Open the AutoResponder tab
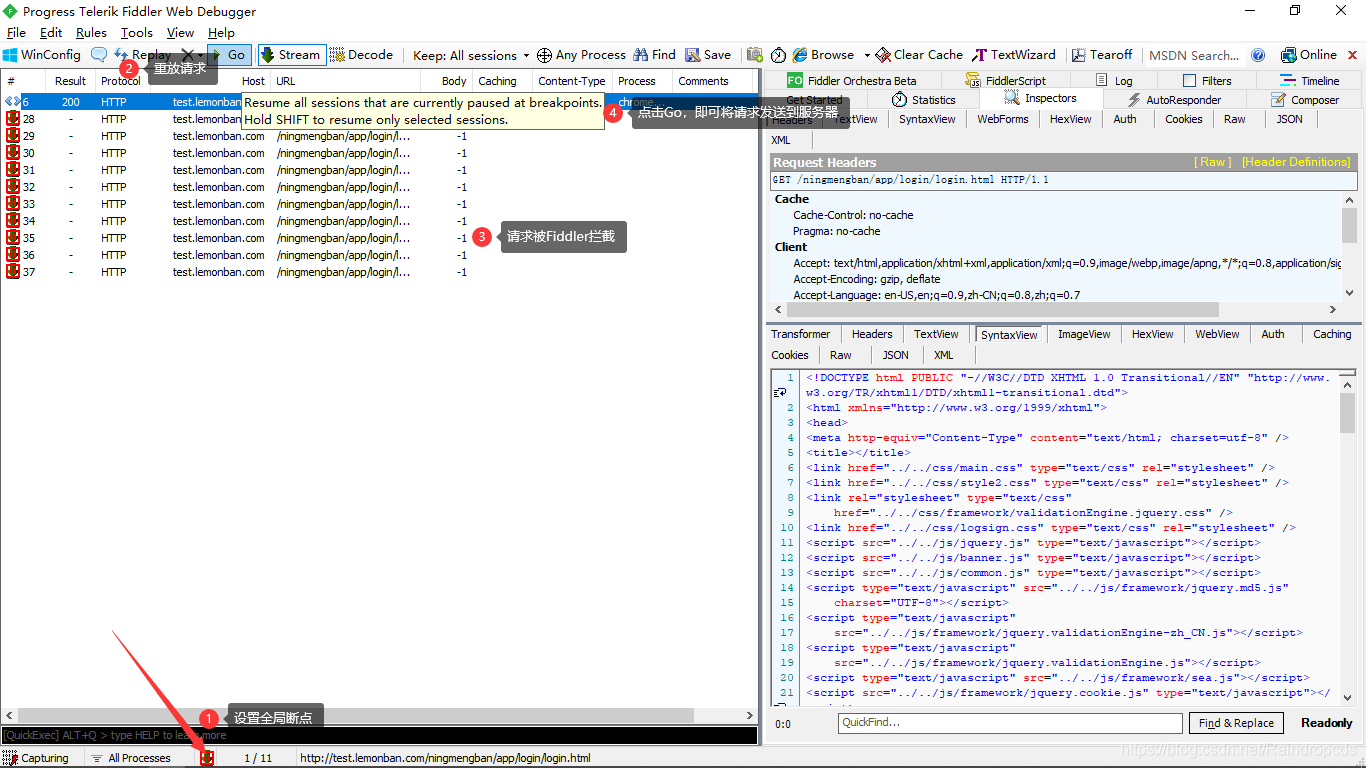This screenshot has width=1366, height=768. tap(1176, 100)
